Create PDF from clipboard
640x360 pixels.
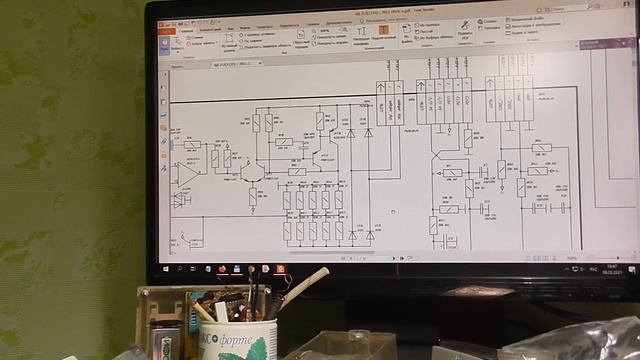[x=434, y=37]
